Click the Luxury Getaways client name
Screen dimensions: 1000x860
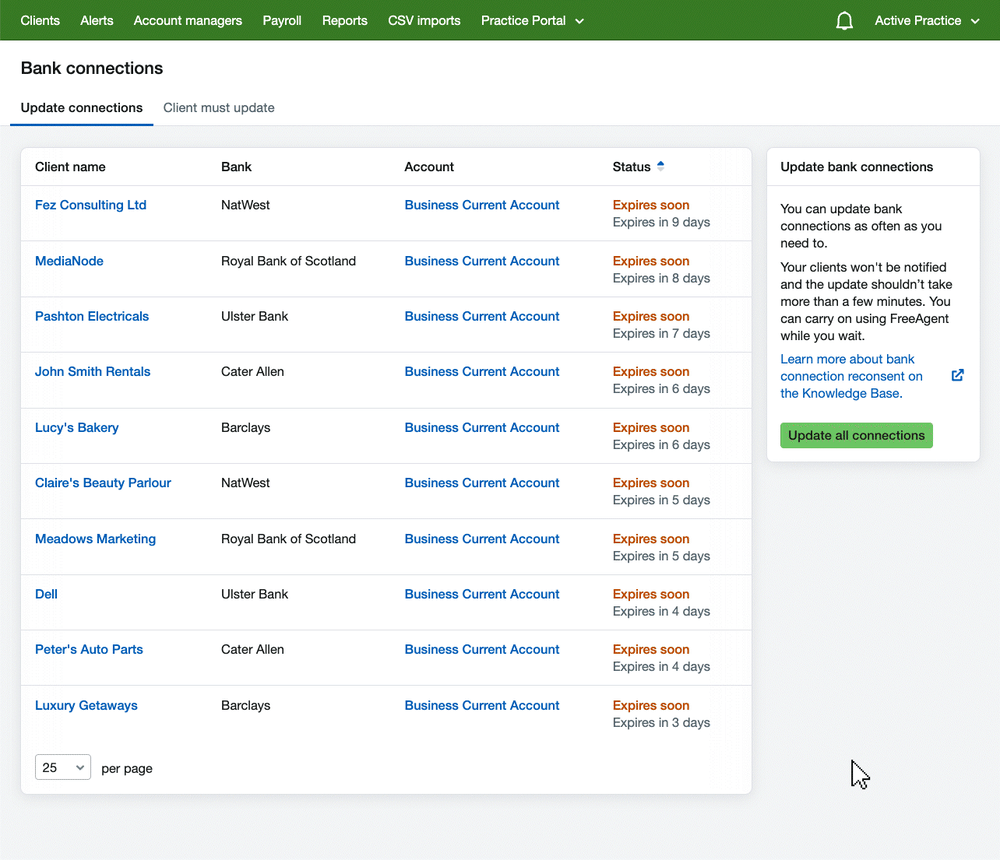86,705
